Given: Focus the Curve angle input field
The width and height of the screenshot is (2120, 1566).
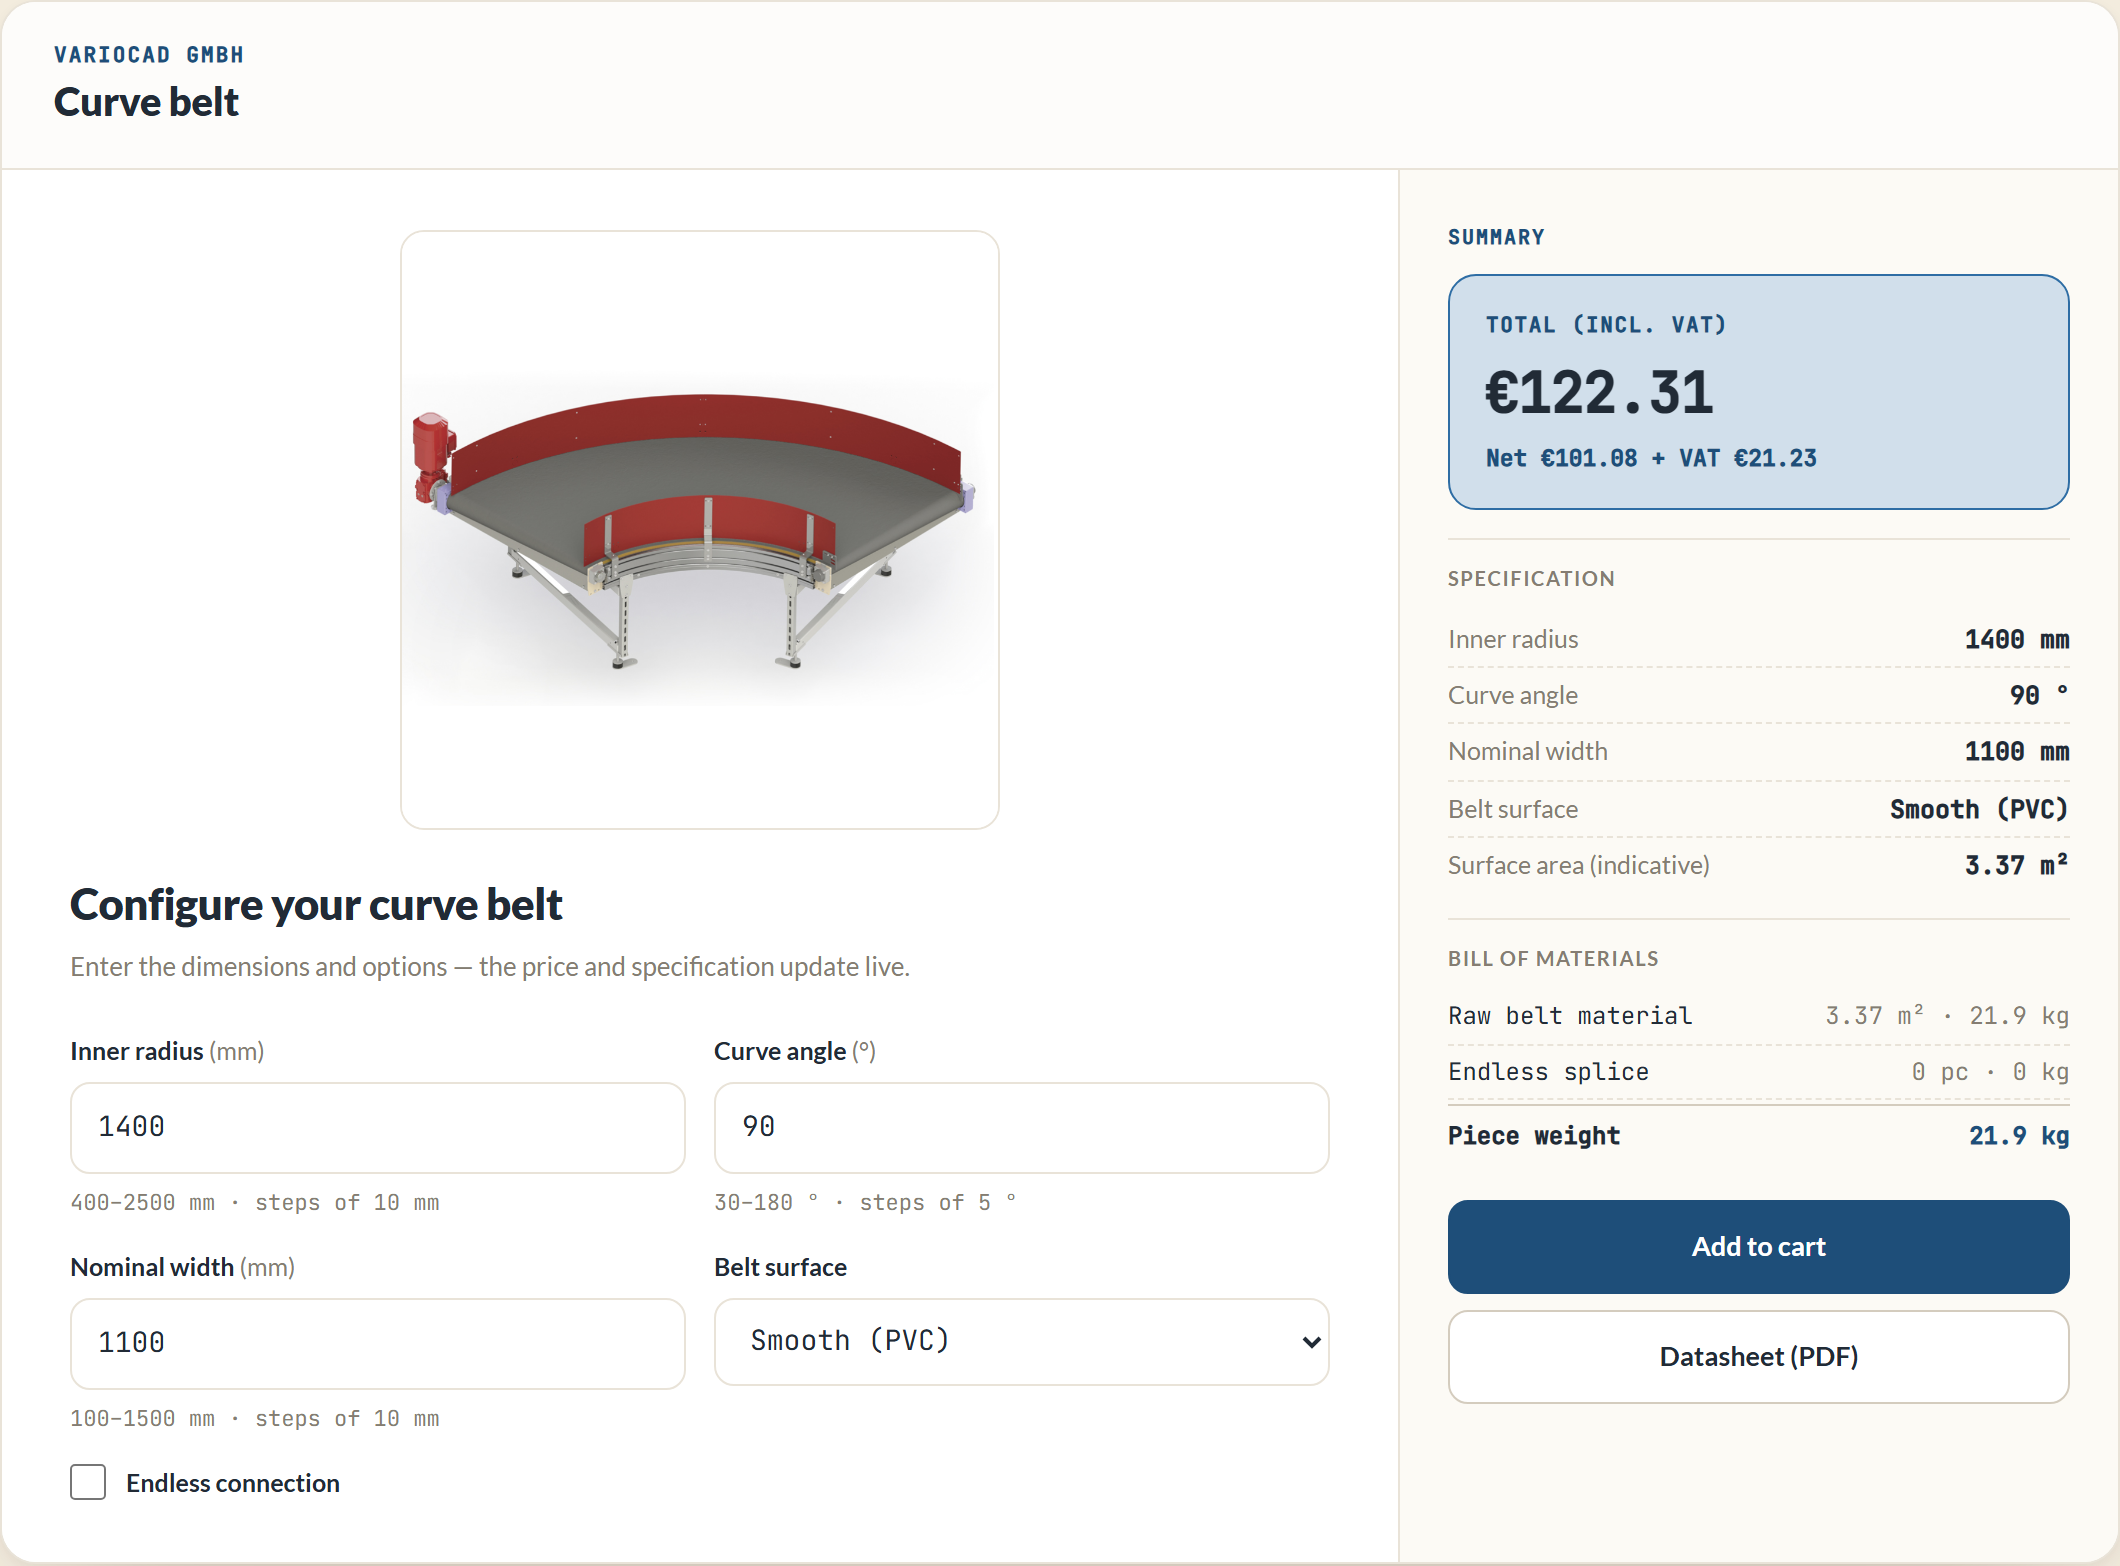Looking at the screenshot, I should click(1021, 1127).
